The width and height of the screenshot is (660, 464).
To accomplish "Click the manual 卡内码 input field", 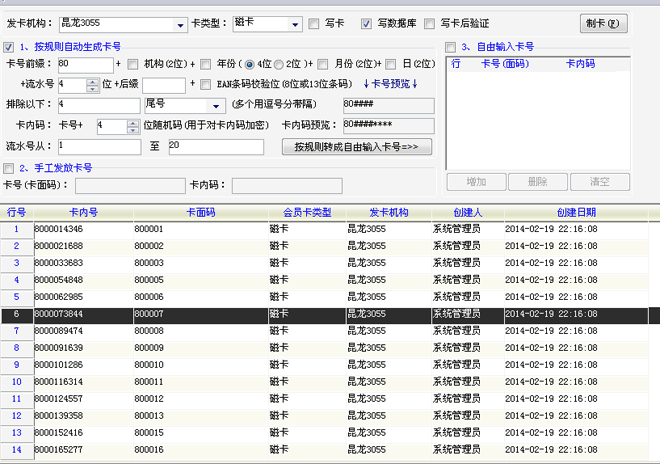I will coord(287,186).
